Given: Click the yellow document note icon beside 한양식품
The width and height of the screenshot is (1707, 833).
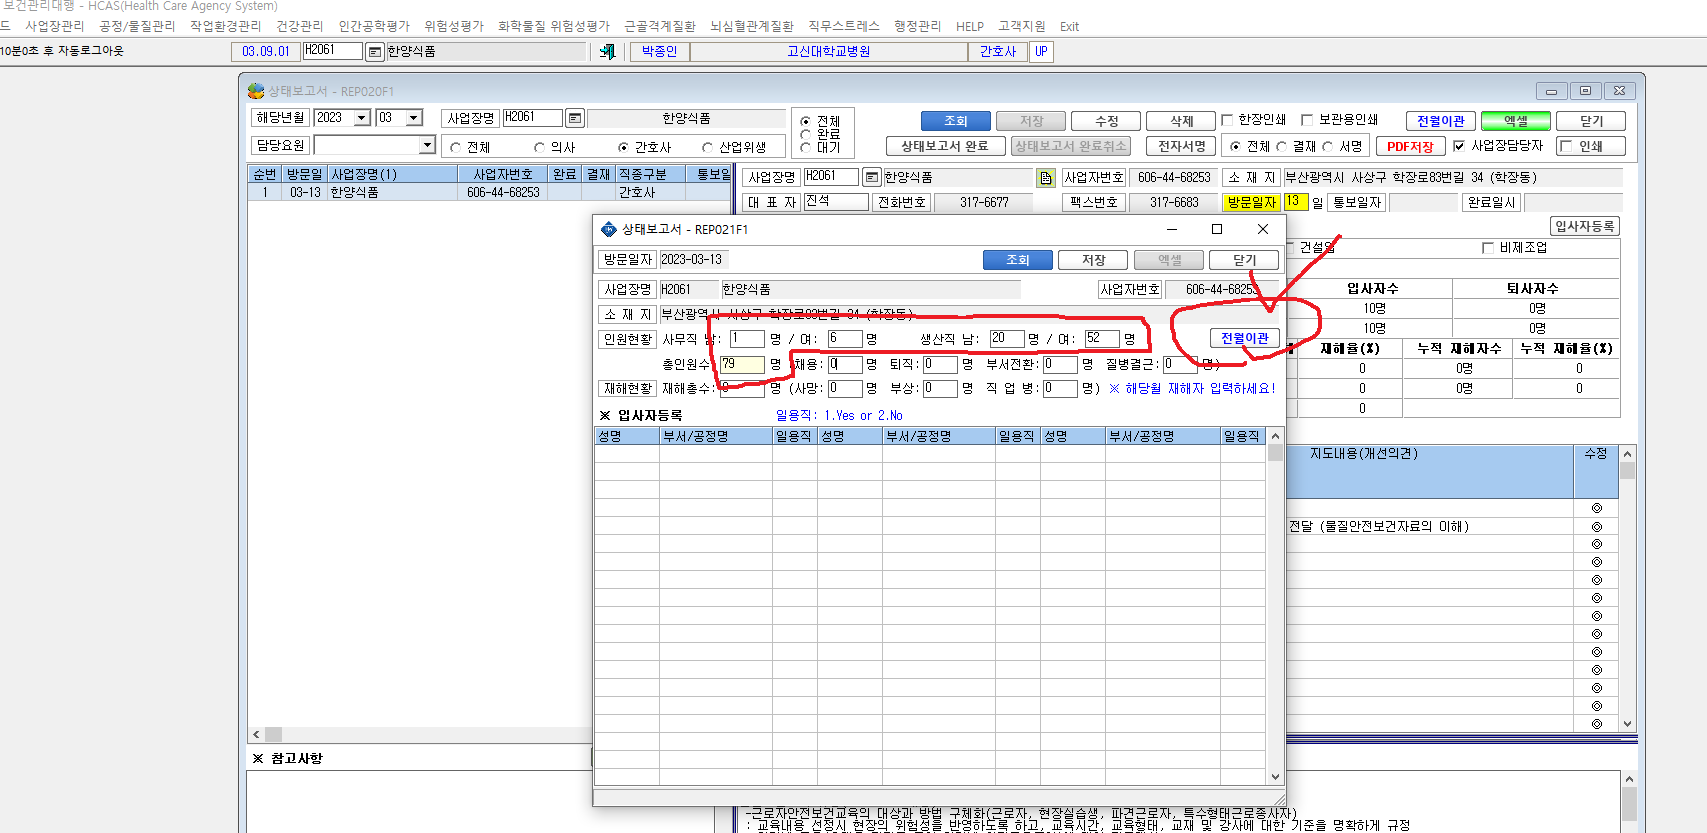Looking at the screenshot, I should [x=1046, y=178].
